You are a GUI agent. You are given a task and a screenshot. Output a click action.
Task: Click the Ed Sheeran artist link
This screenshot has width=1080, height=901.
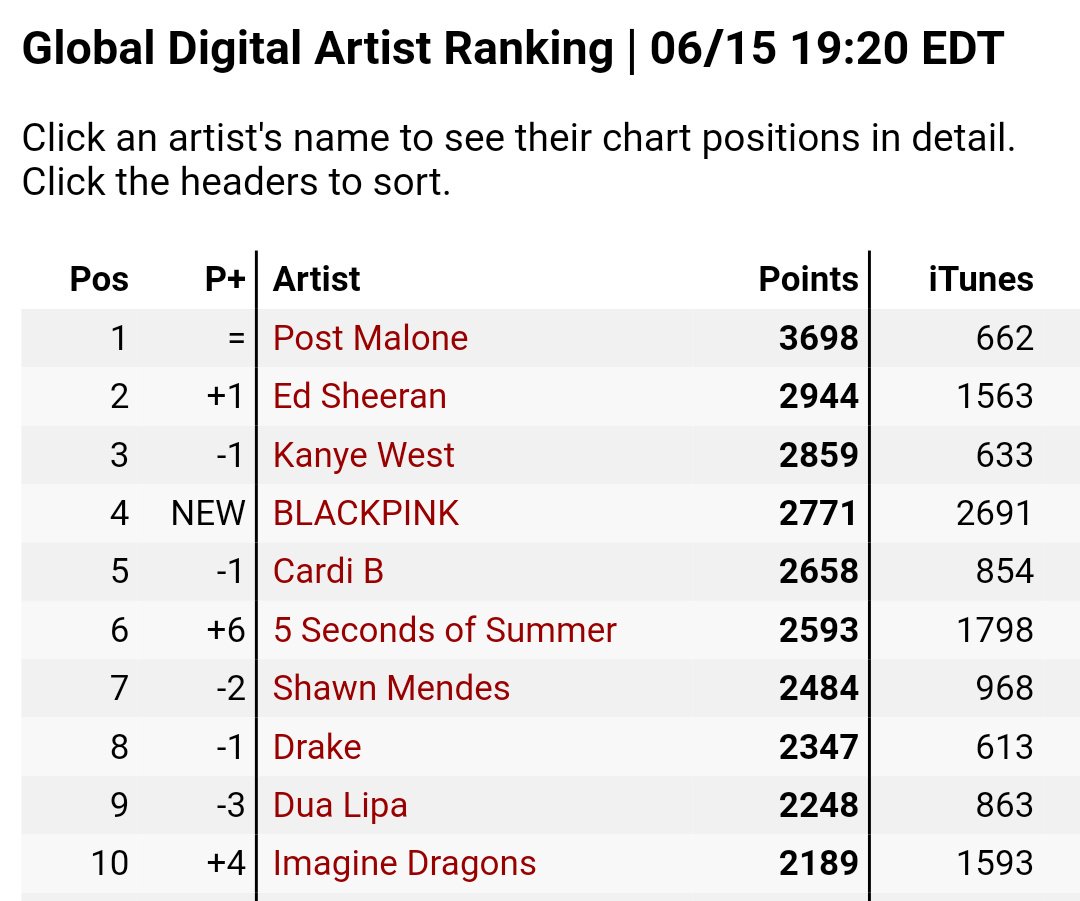pyautogui.click(x=359, y=396)
